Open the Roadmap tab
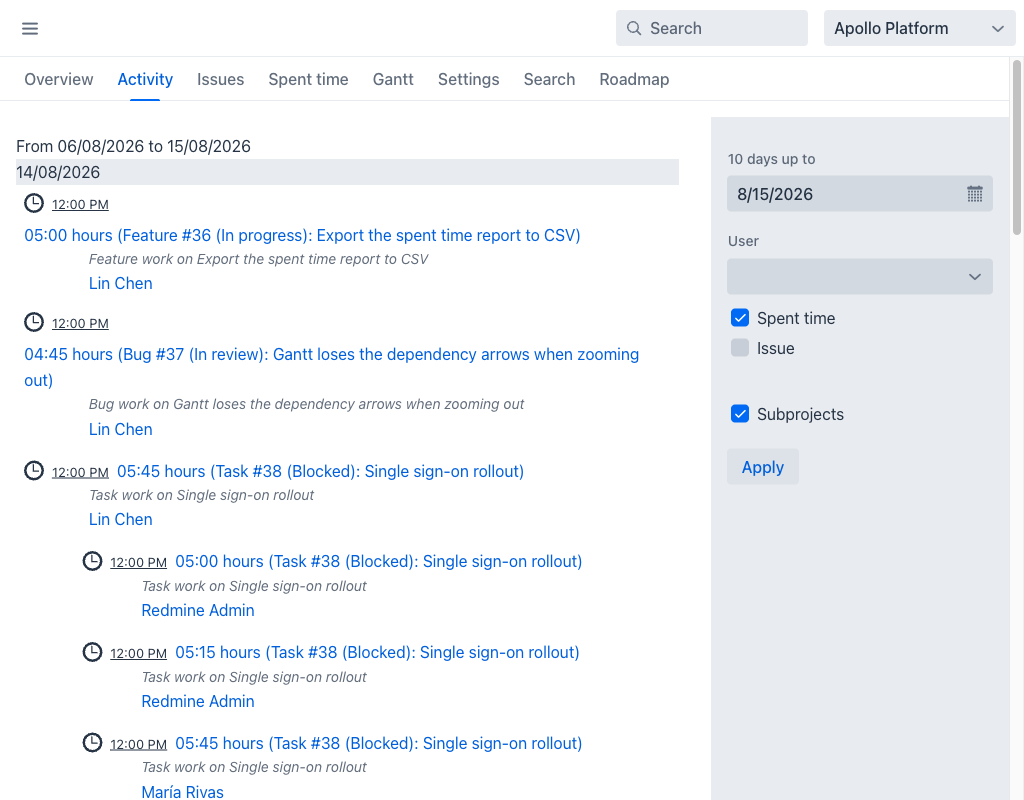 634,79
